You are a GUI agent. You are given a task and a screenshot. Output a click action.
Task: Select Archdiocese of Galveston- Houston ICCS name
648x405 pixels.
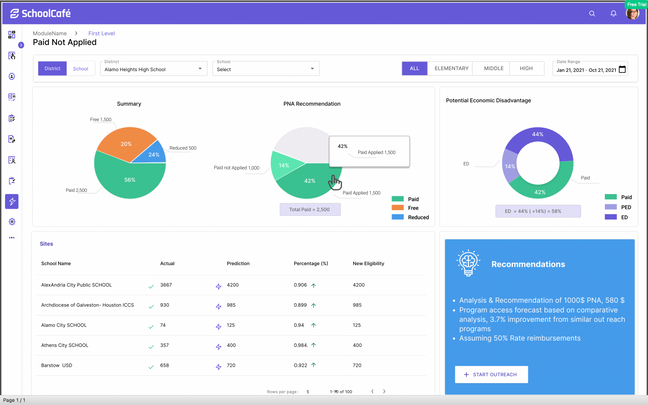pos(87,305)
